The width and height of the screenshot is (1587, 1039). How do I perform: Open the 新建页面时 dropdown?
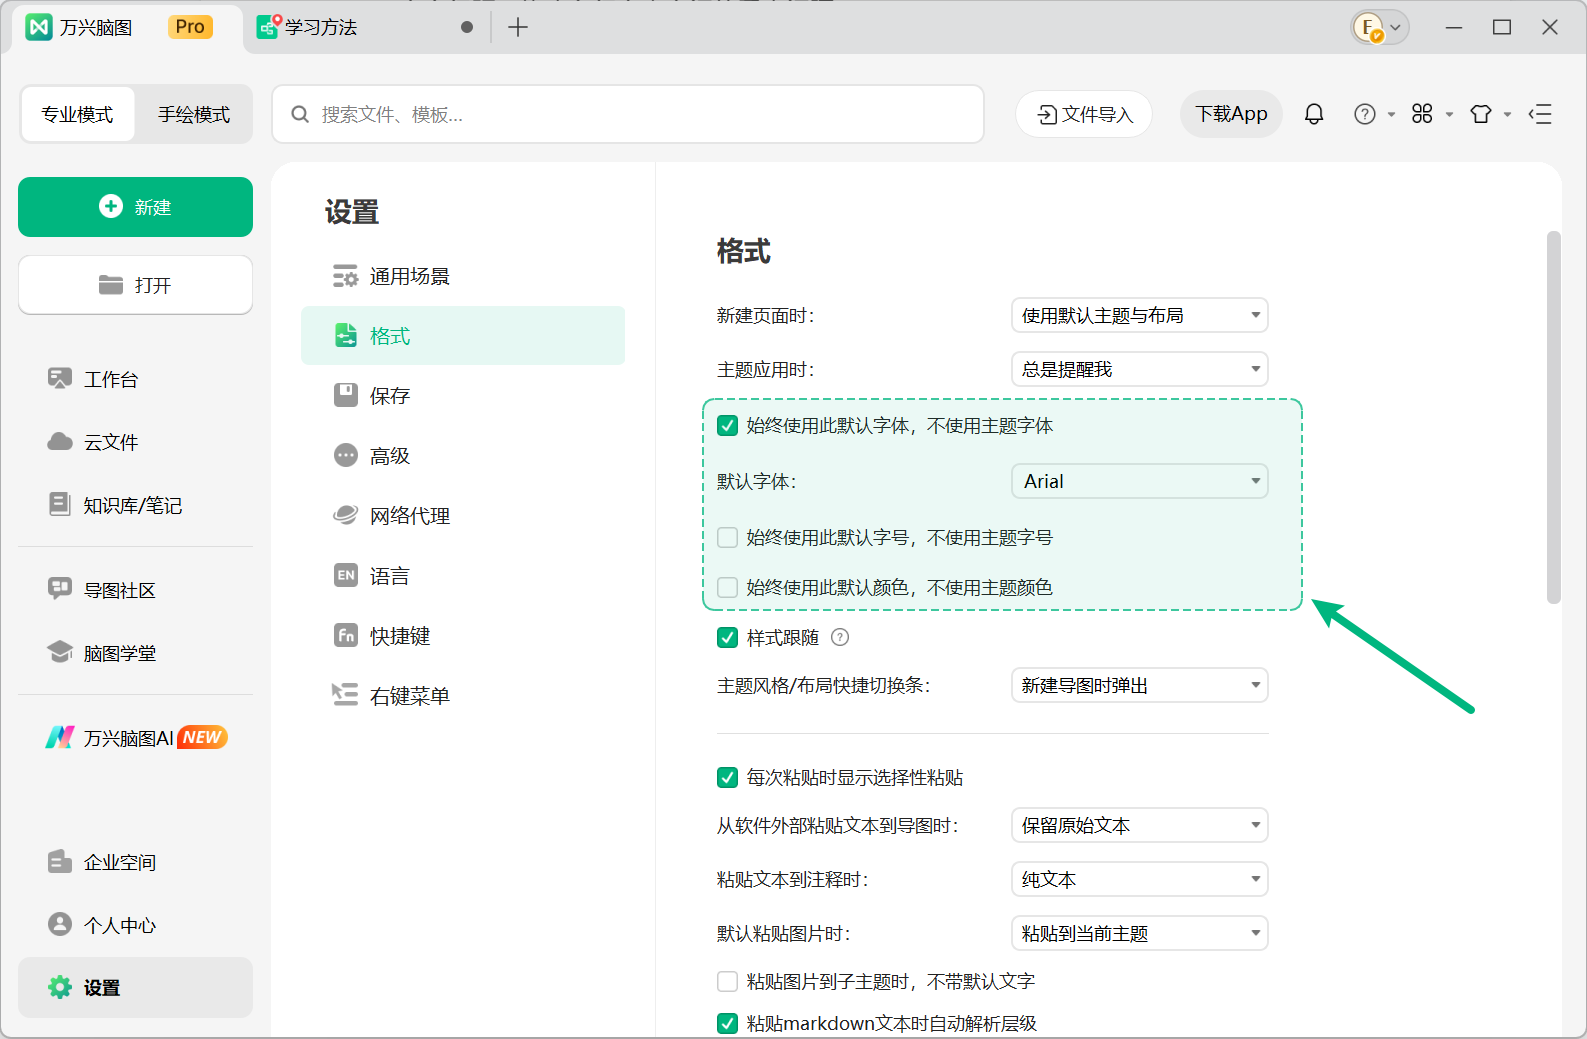(1140, 315)
